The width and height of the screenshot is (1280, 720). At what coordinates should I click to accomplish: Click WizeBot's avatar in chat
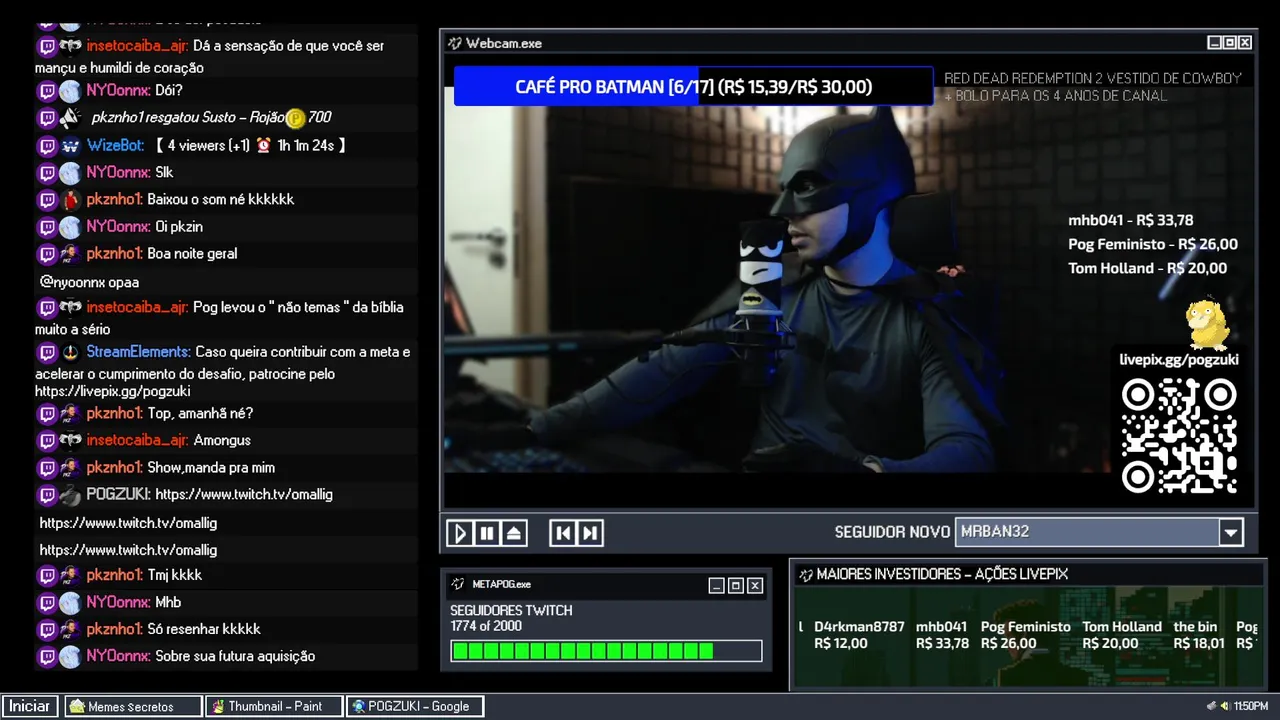[x=70, y=145]
